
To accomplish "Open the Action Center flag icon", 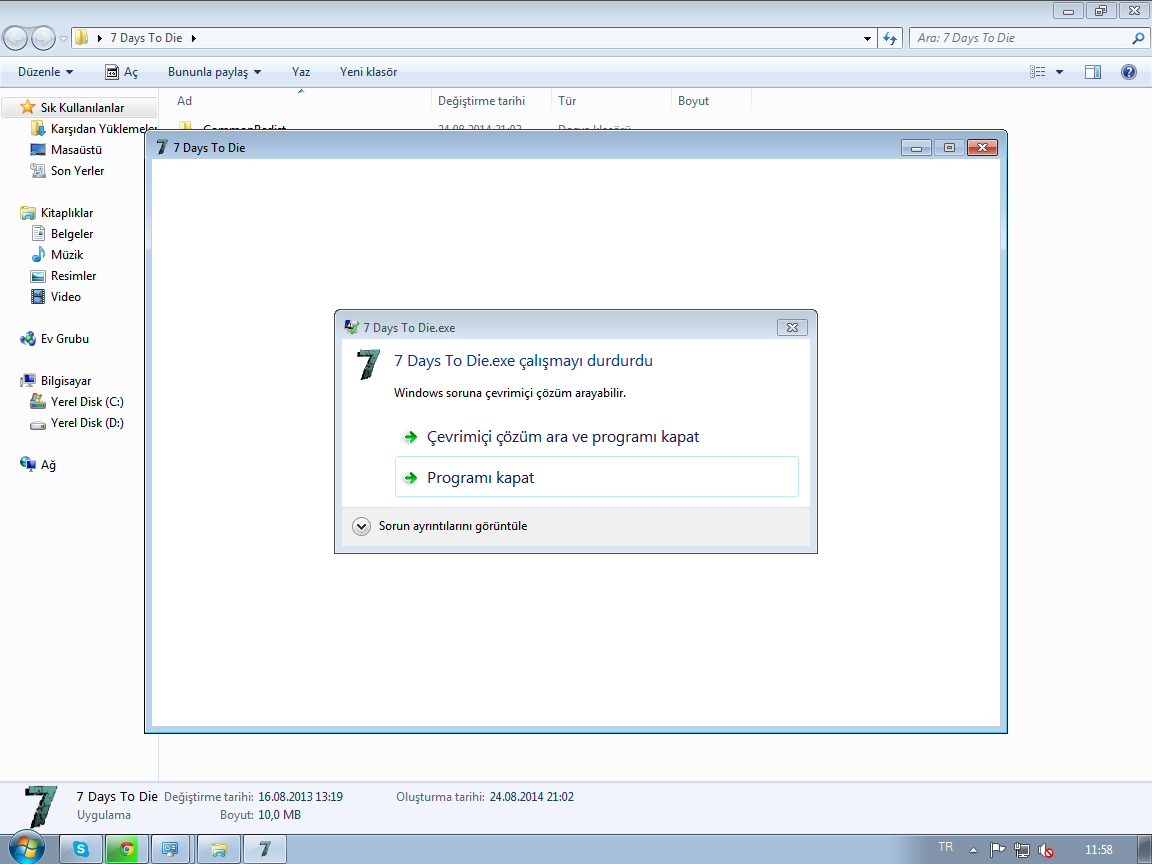I will tap(997, 850).
